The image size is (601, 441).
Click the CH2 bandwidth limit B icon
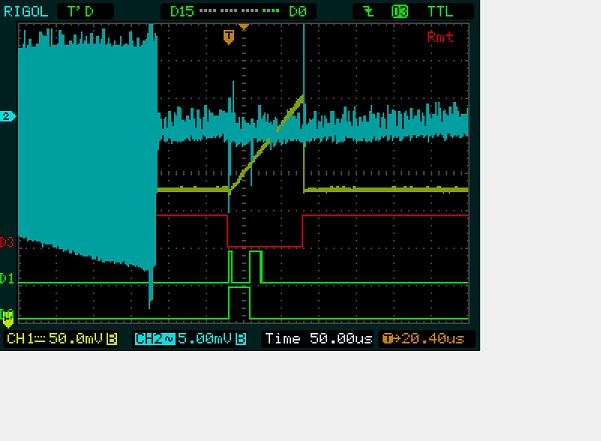pyautogui.click(x=241, y=339)
